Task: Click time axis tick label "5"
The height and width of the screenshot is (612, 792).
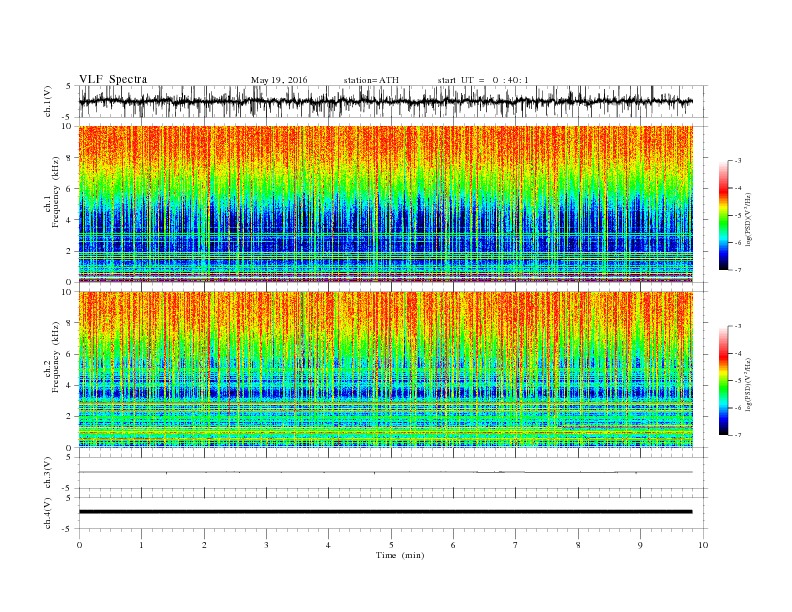Action: pos(391,545)
